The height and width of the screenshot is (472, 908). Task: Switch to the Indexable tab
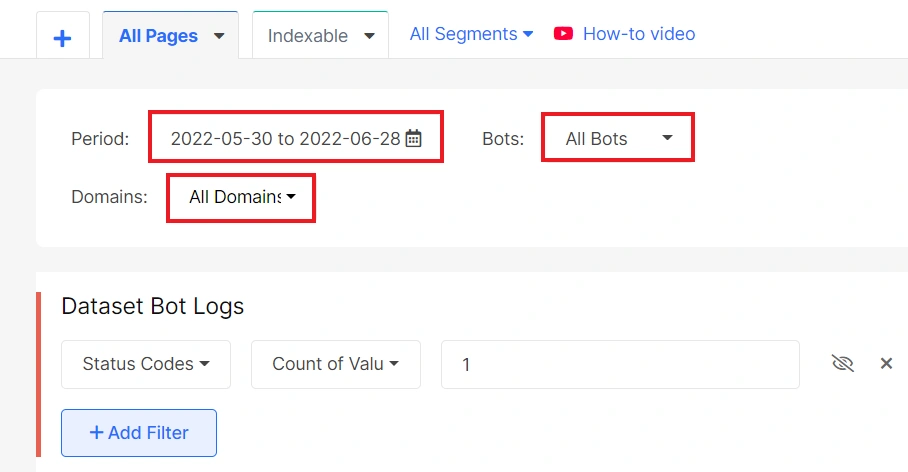tap(307, 36)
